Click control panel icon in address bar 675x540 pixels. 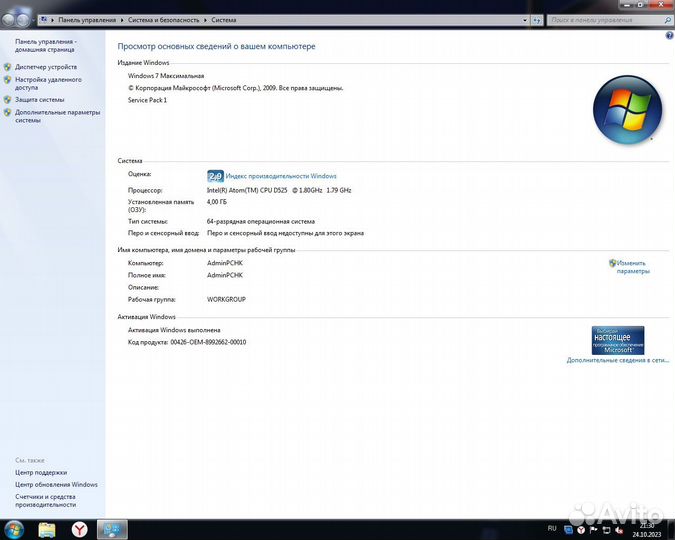coord(44,20)
